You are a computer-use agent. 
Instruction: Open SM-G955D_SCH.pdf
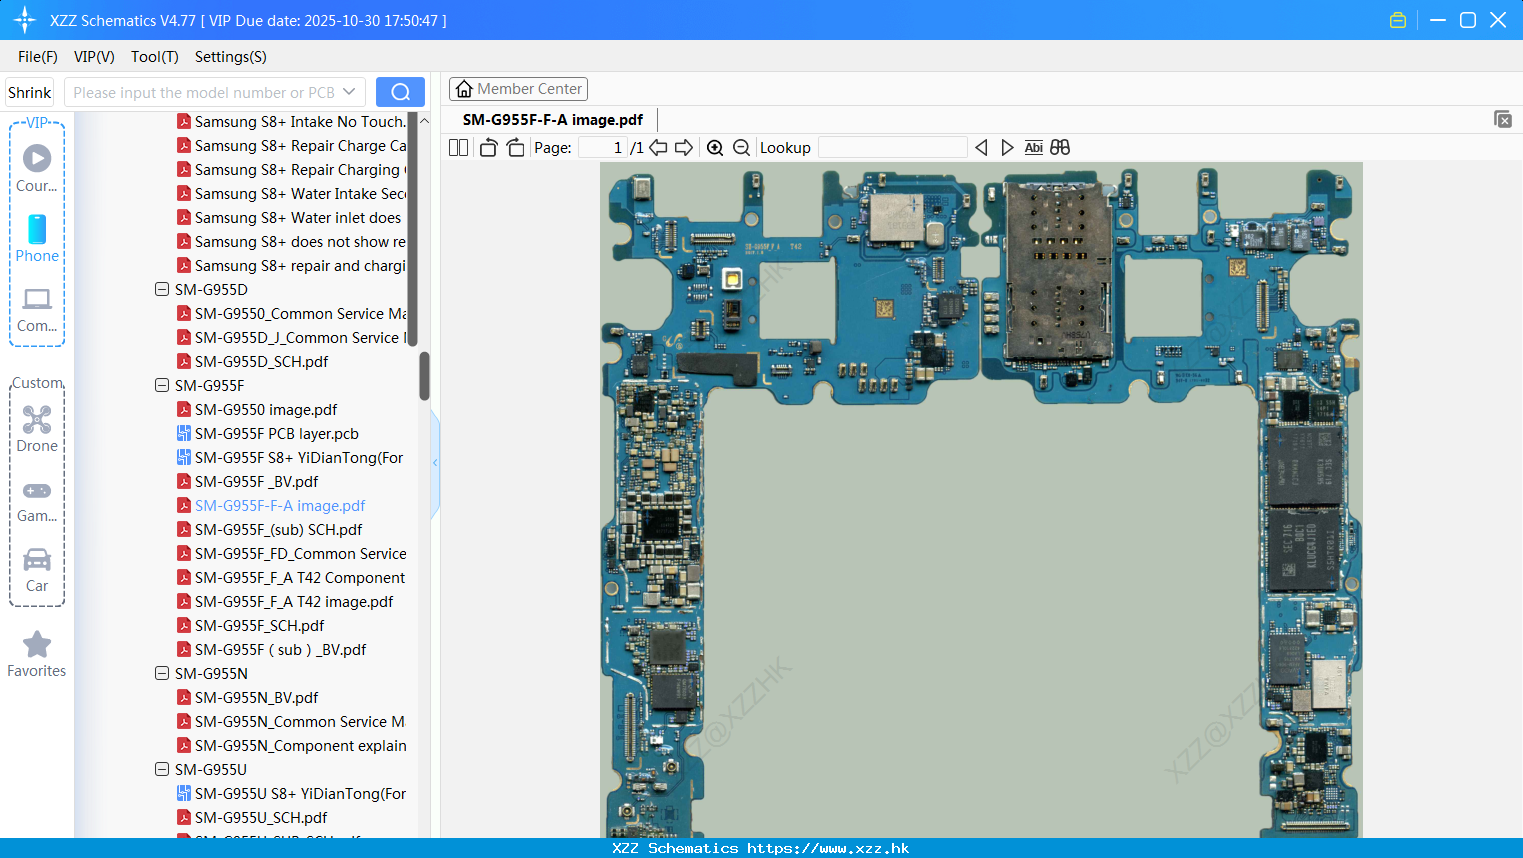261,361
